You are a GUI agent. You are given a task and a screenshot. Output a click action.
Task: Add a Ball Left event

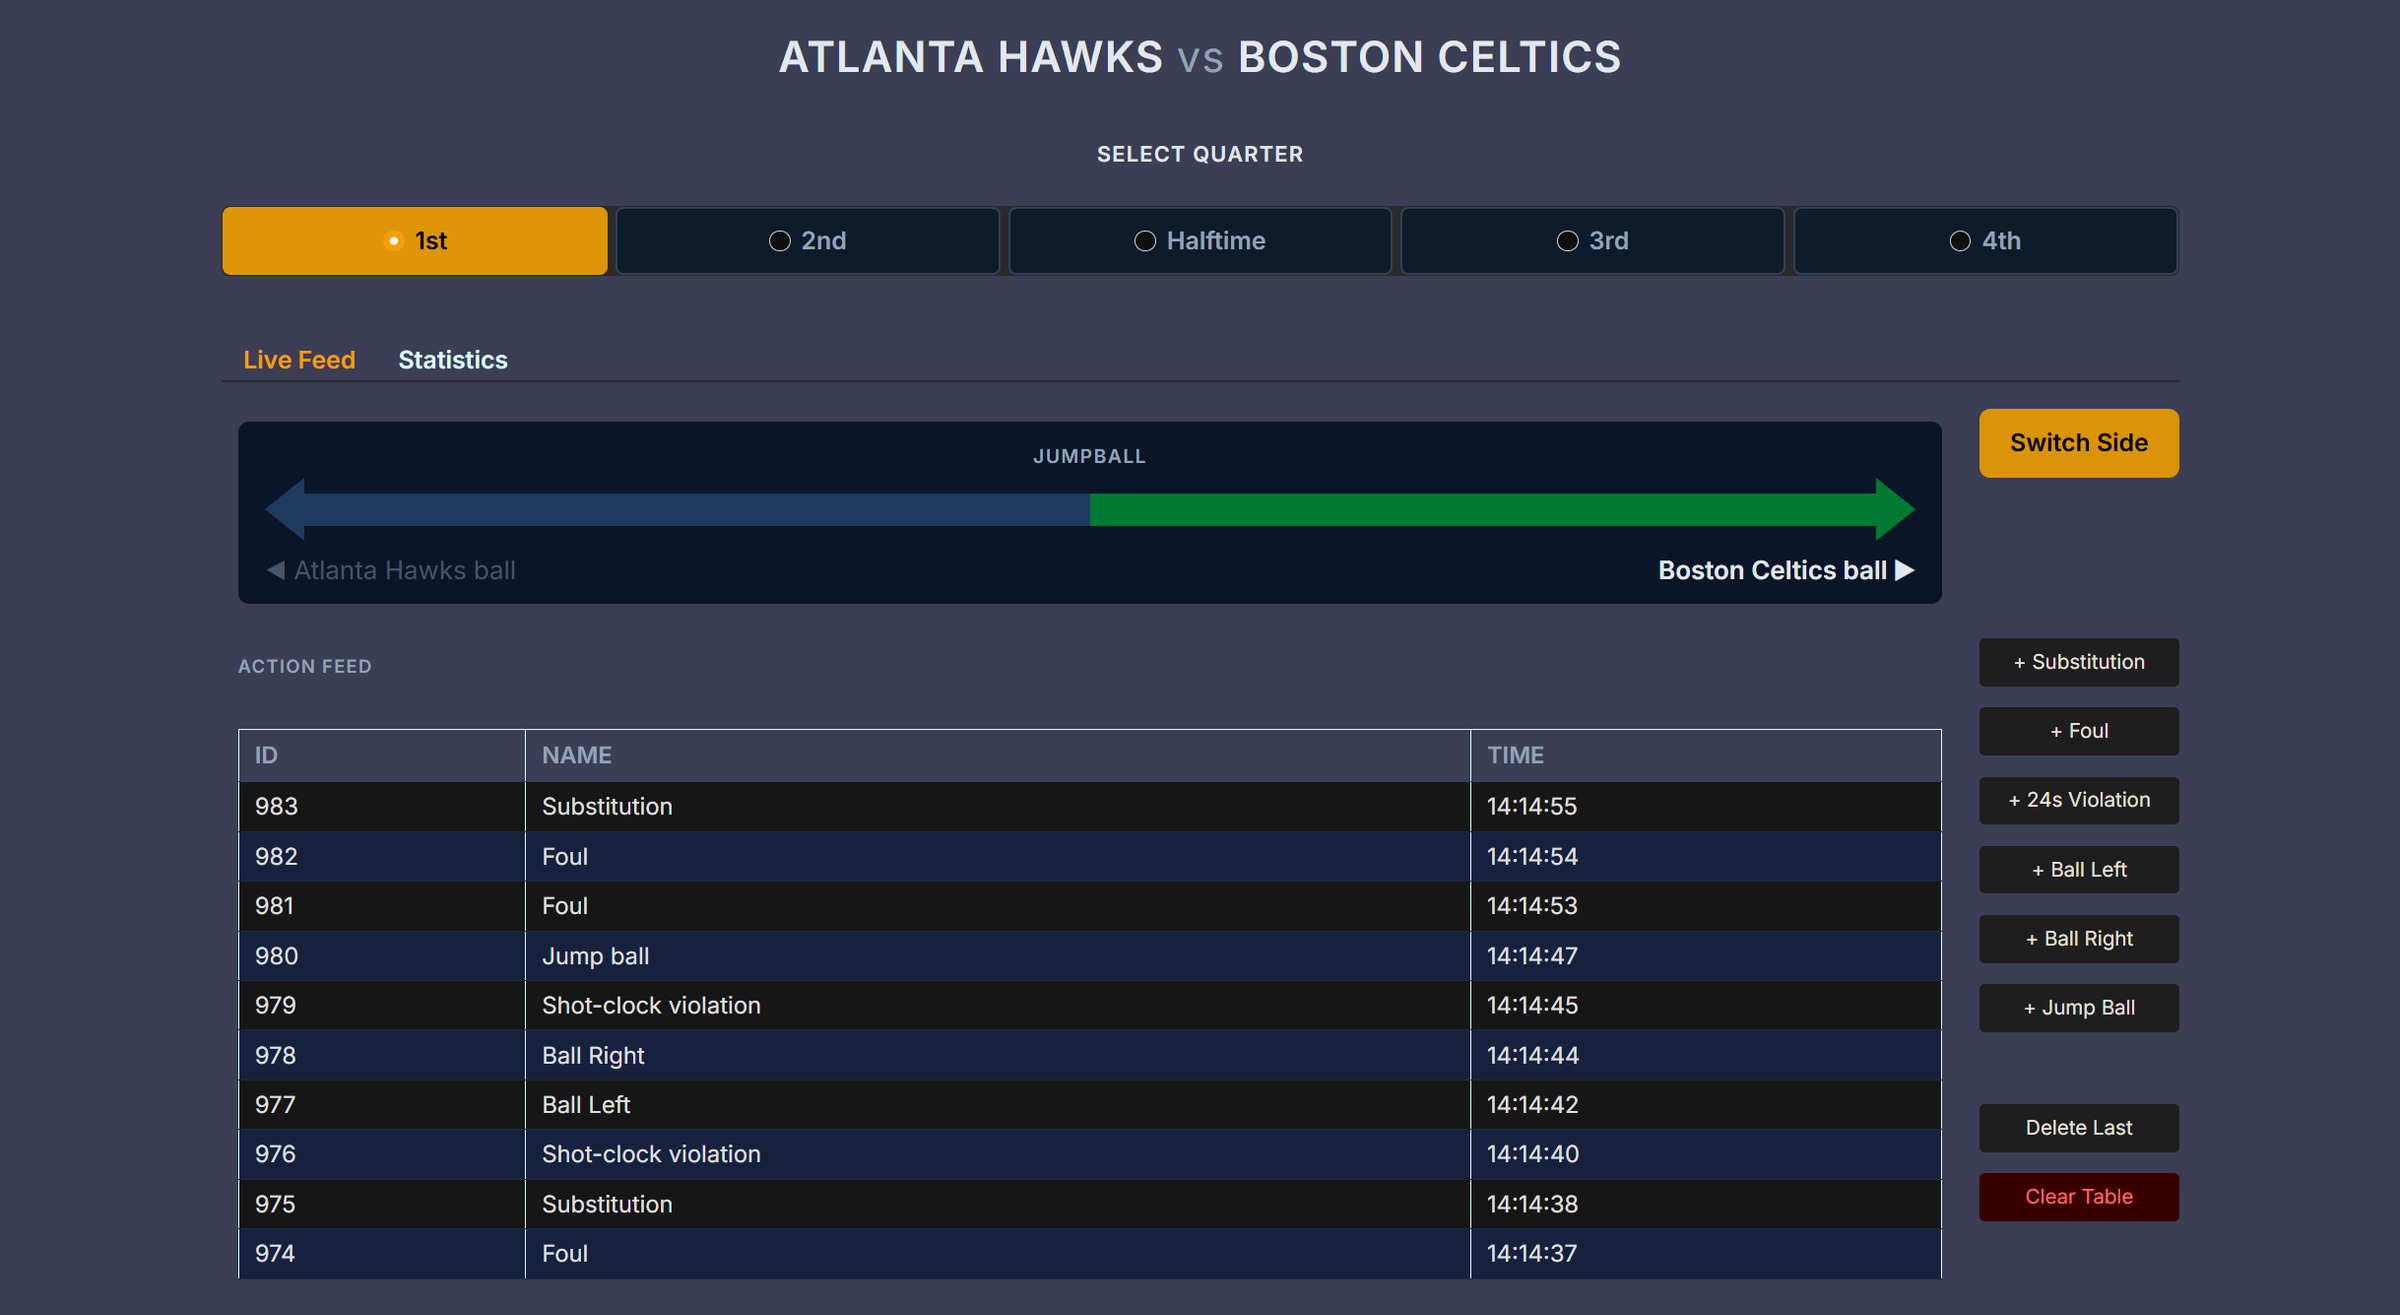click(x=2079, y=870)
